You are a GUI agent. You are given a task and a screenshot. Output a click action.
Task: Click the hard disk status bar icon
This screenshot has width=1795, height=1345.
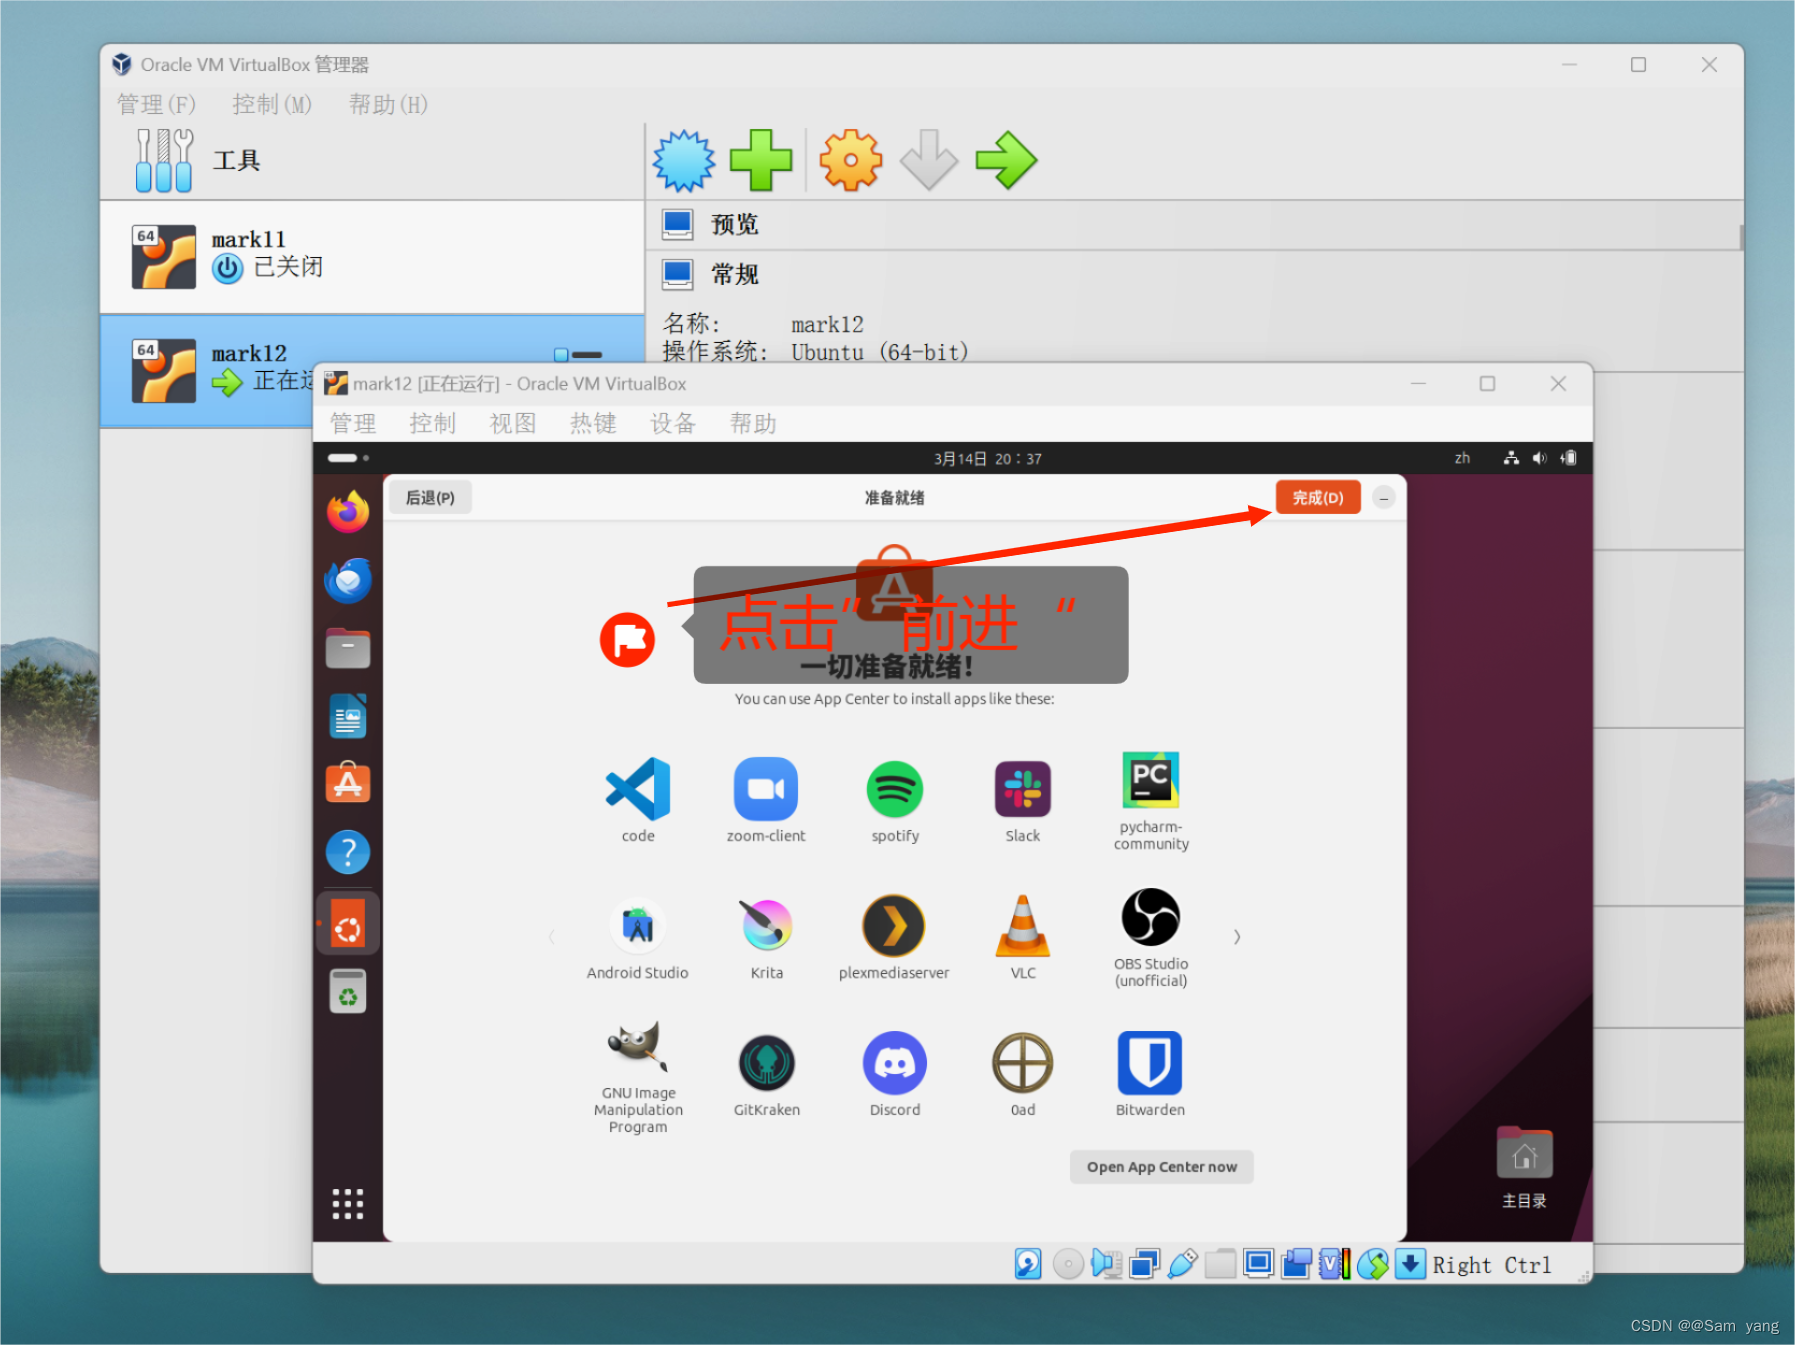(x=1028, y=1264)
